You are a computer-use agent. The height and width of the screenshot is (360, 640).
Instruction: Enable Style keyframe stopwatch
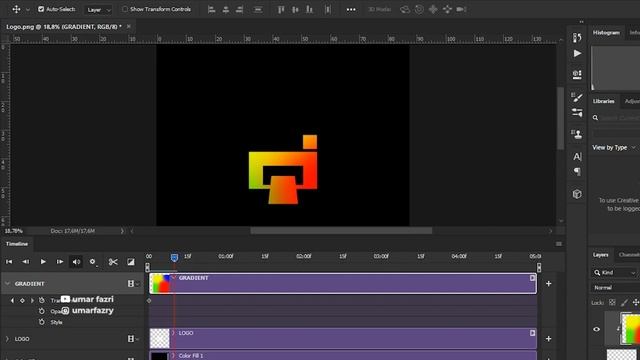tap(42, 322)
